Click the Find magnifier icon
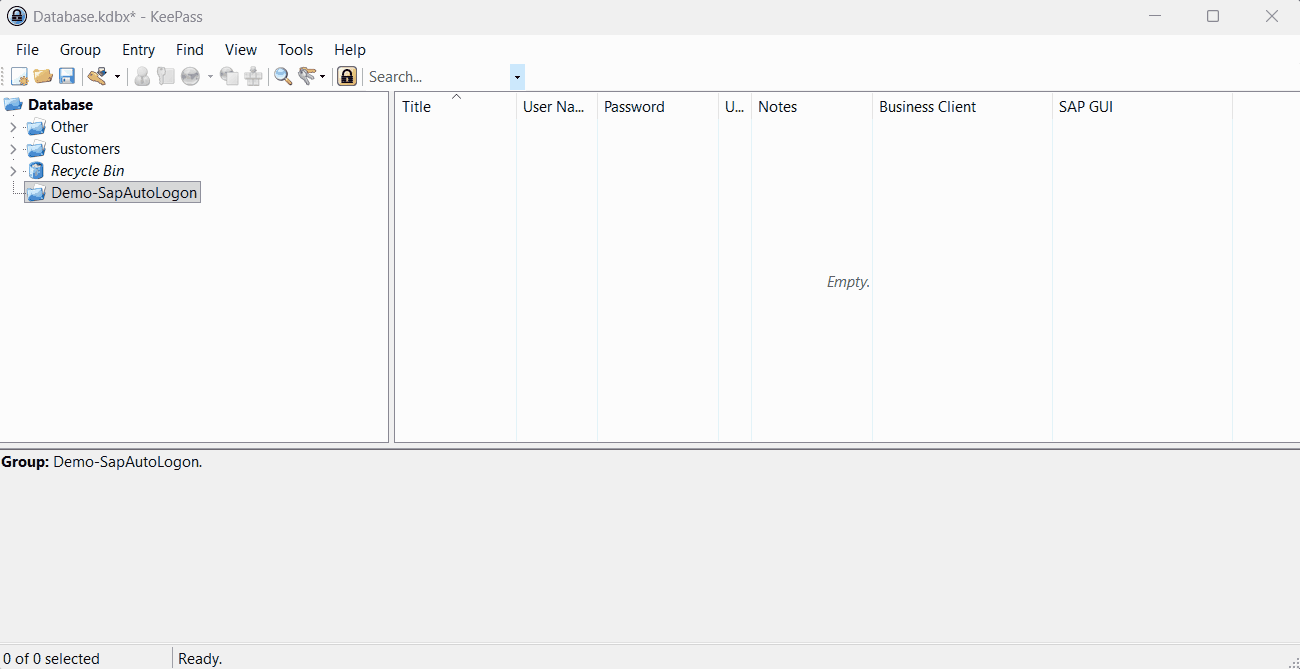 point(283,76)
